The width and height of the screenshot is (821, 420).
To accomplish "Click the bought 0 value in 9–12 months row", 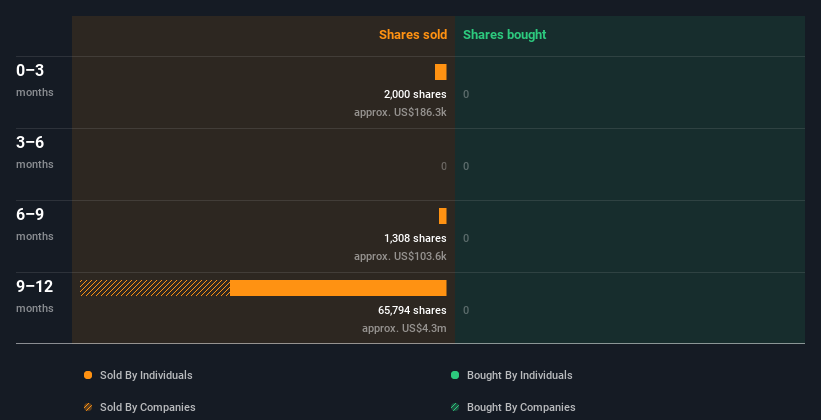I will pos(466,311).
